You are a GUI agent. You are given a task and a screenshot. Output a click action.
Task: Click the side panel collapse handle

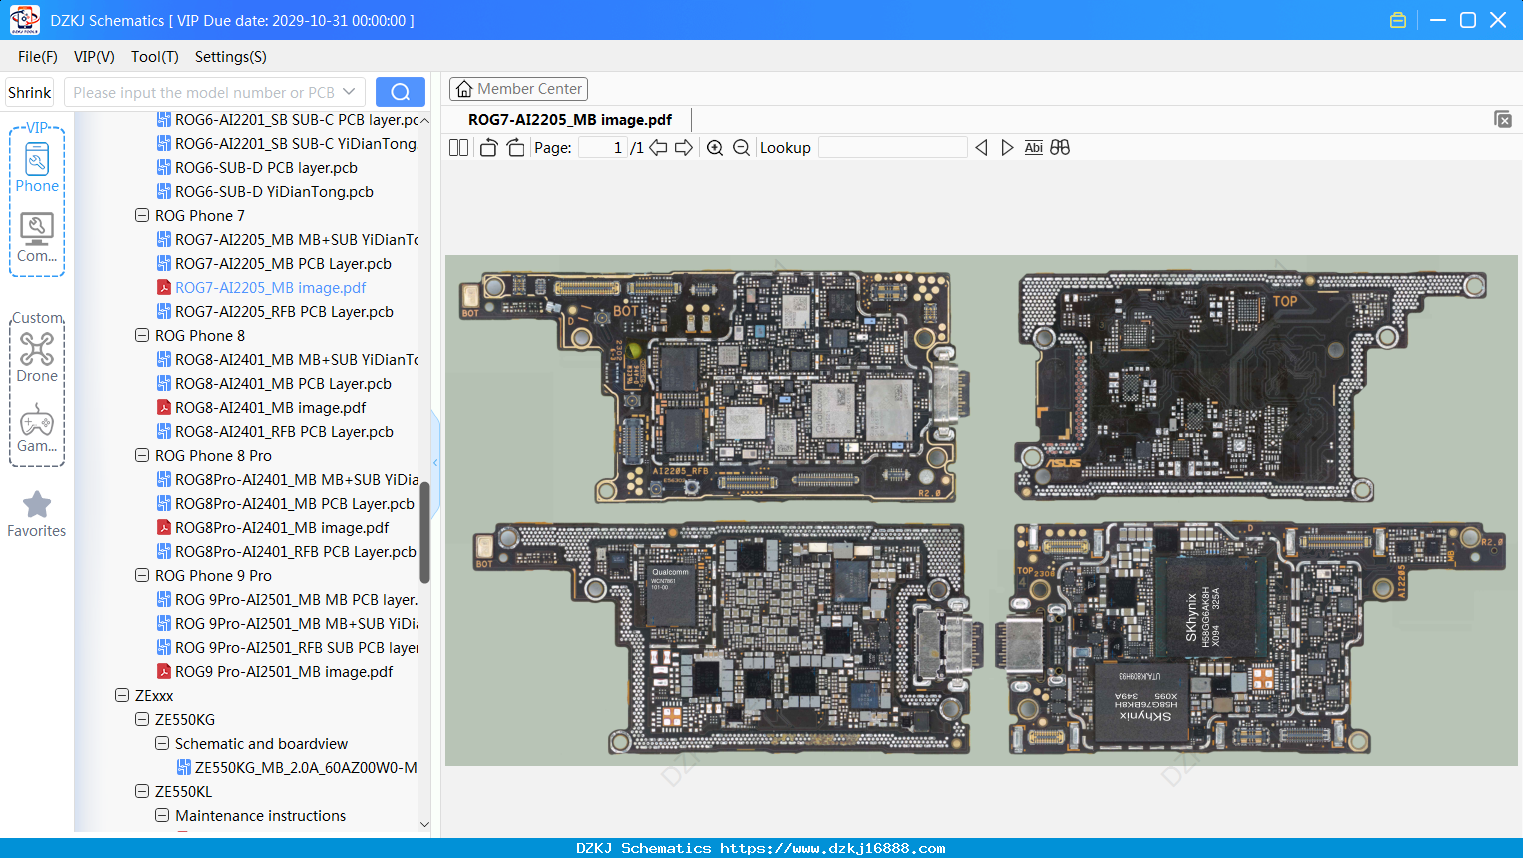click(x=435, y=462)
